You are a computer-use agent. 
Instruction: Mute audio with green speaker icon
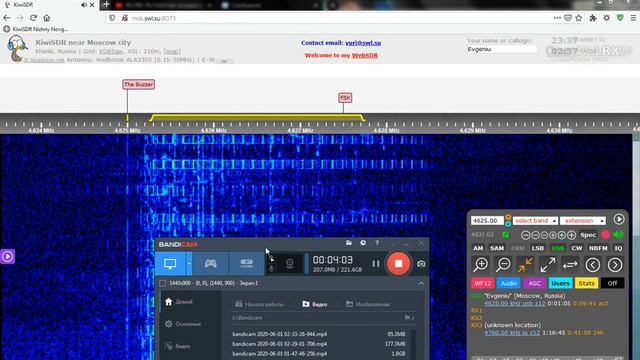pyautogui.click(x=618, y=235)
